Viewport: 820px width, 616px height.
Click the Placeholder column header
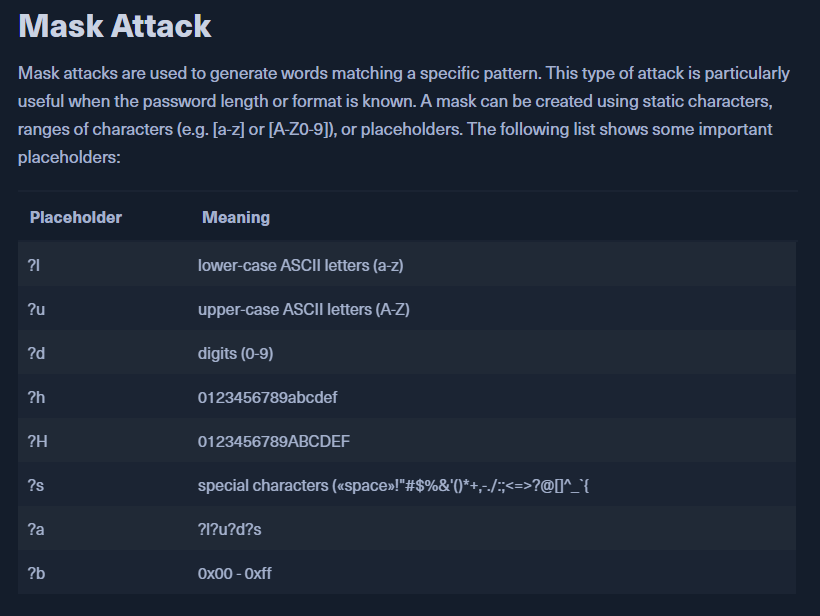click(76, 217)
